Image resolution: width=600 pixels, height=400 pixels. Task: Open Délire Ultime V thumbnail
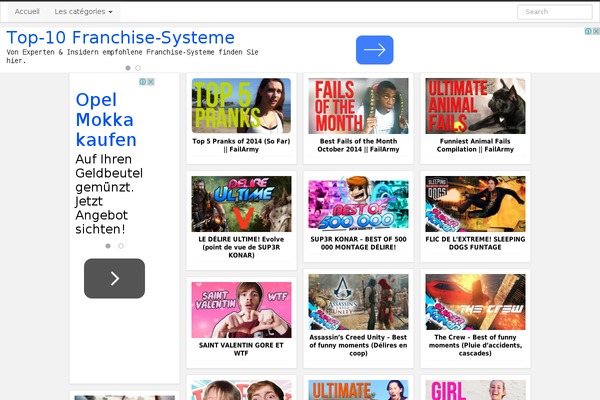click(x=241, y=204)
